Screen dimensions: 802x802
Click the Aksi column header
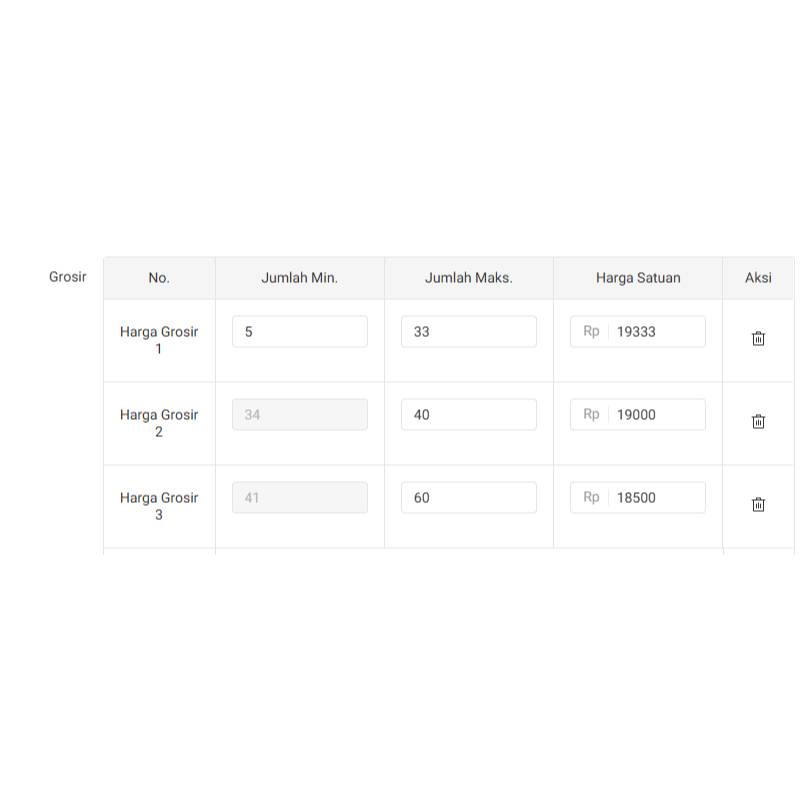click(758, 278)
